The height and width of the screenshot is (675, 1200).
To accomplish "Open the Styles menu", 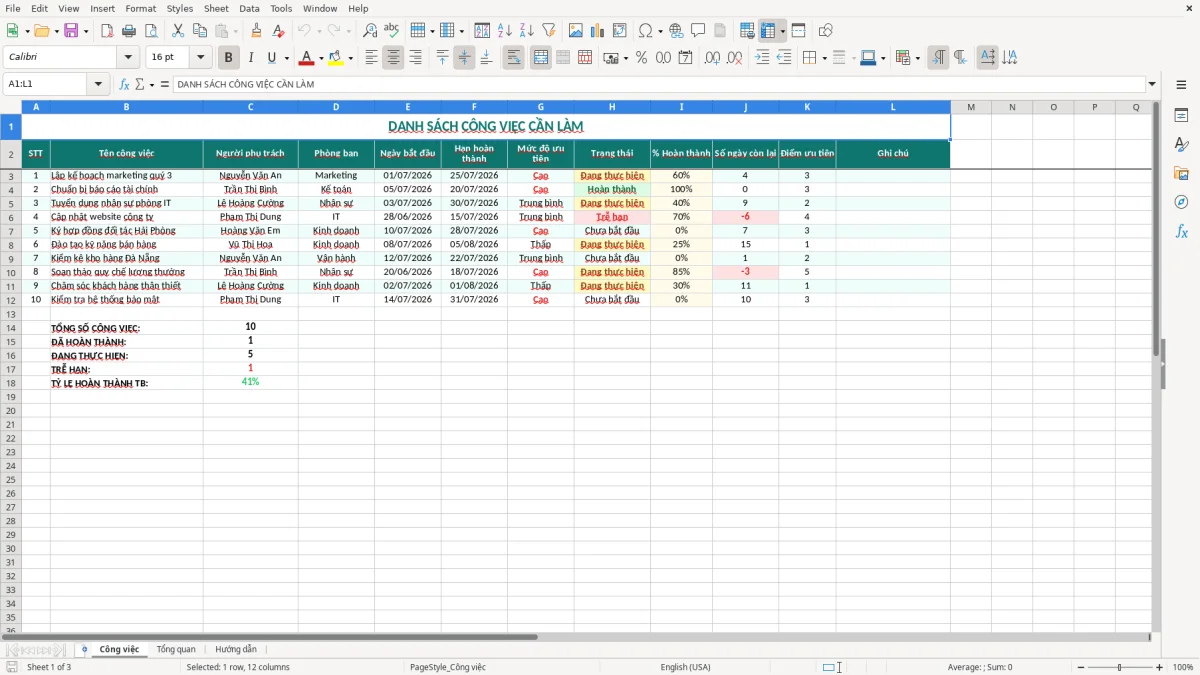I will 180,8.
